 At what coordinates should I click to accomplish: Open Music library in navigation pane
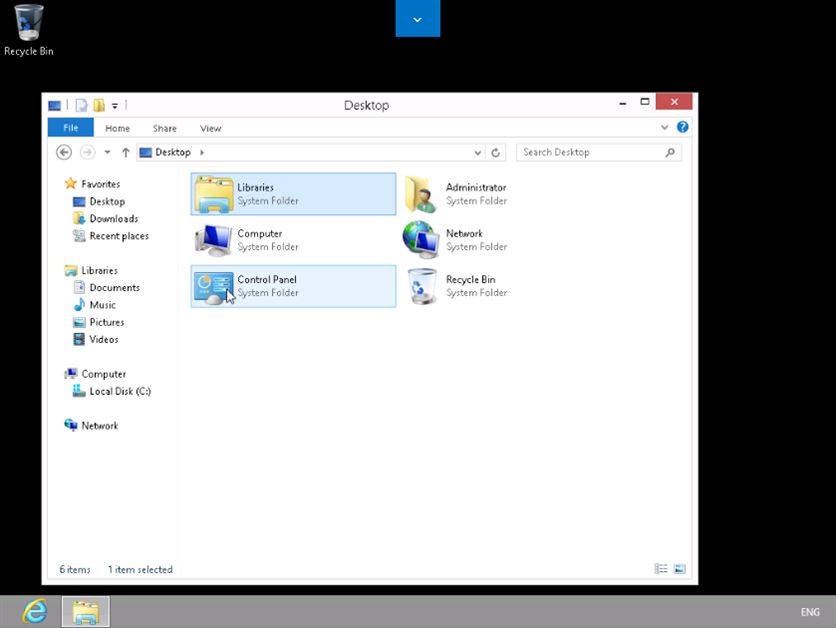[x=102, y=305]
